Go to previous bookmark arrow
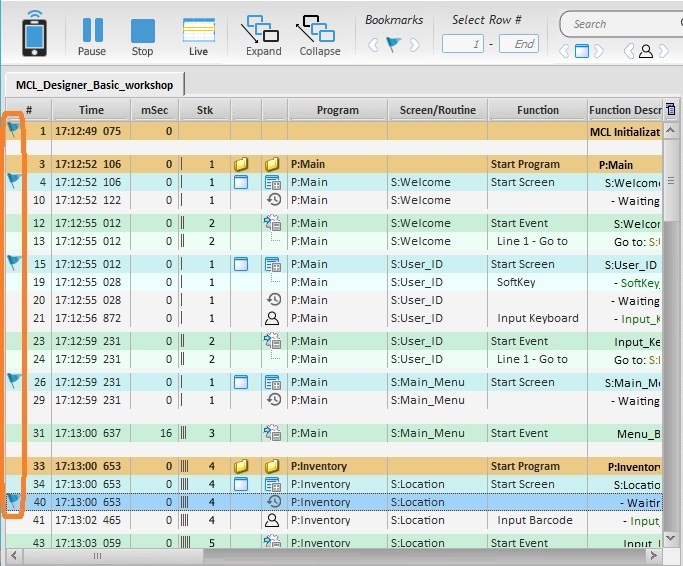The image size is (683, 566). (374, 44)
